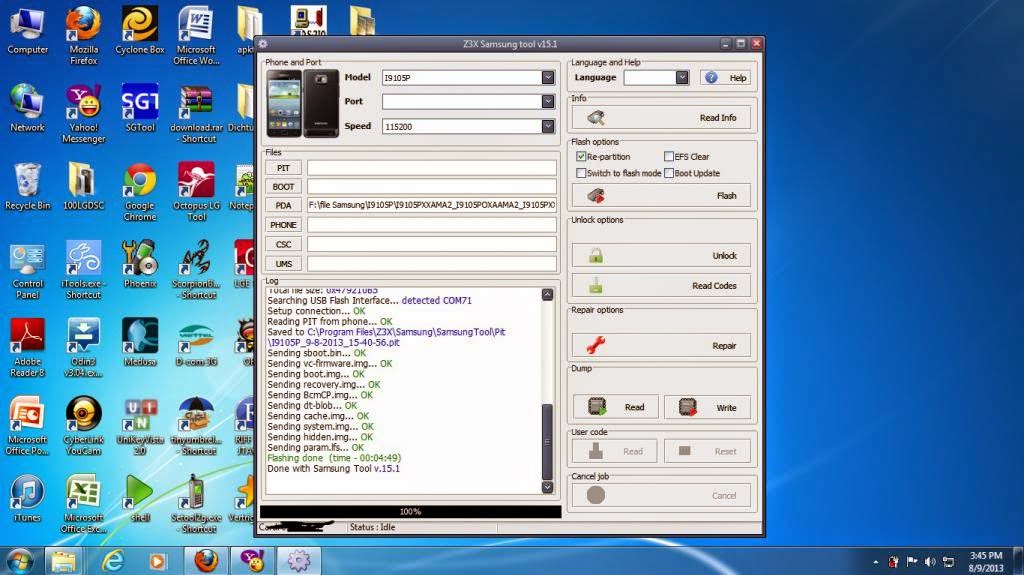Click the PHONE file button
The height and width of the screenshot is (575, 1024).
(x=283, y=225)
